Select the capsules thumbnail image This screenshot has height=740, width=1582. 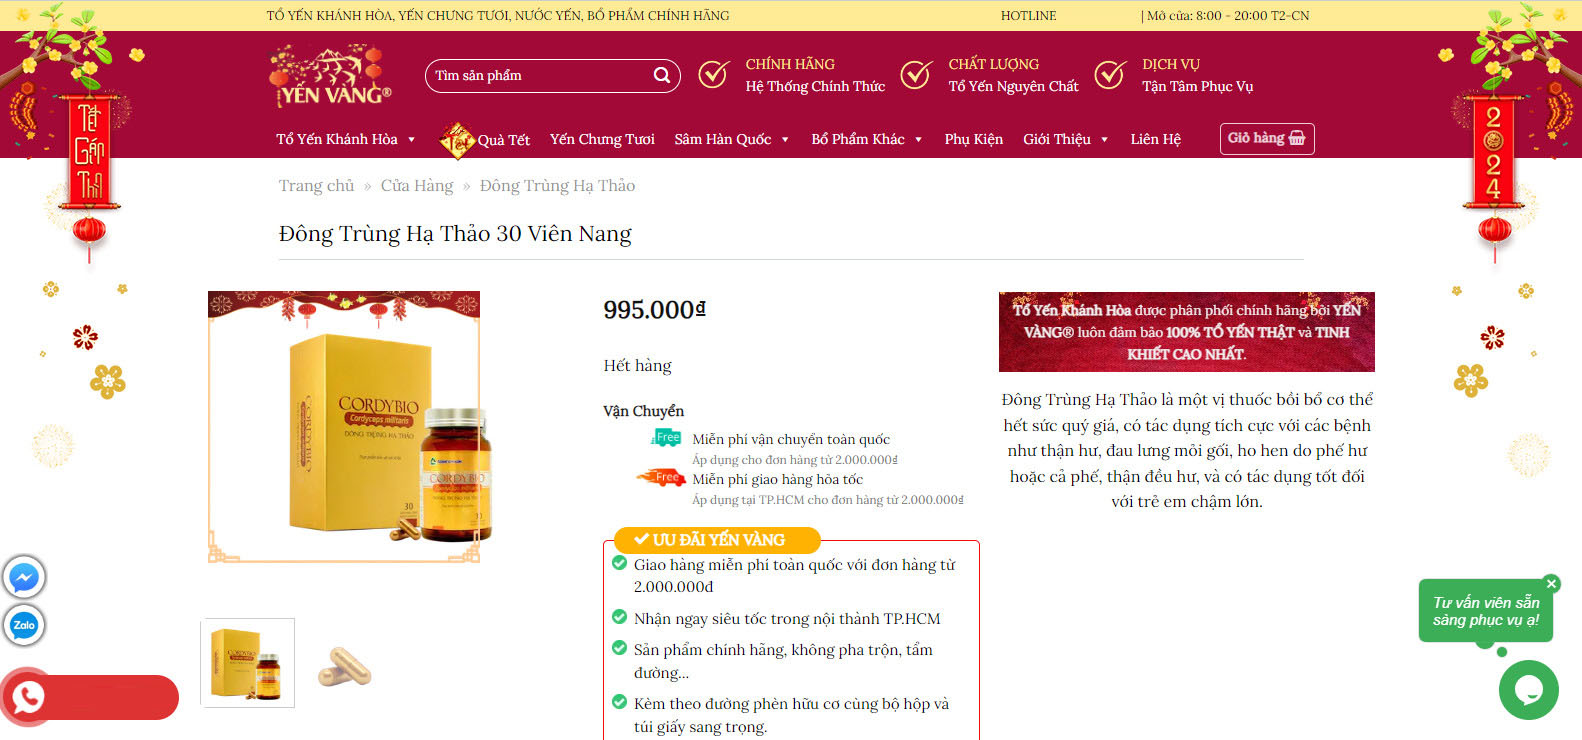pos(343,665)
